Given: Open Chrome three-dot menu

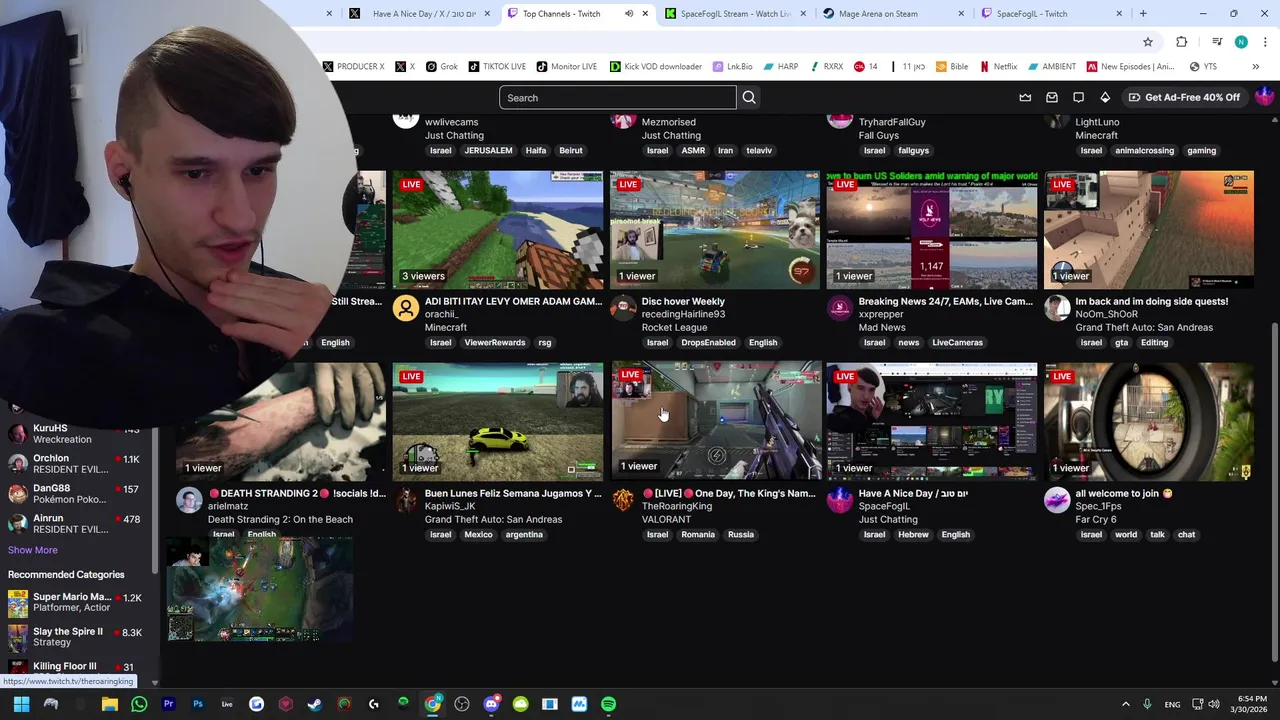Looking at the screenshot, I should 1265,42.
